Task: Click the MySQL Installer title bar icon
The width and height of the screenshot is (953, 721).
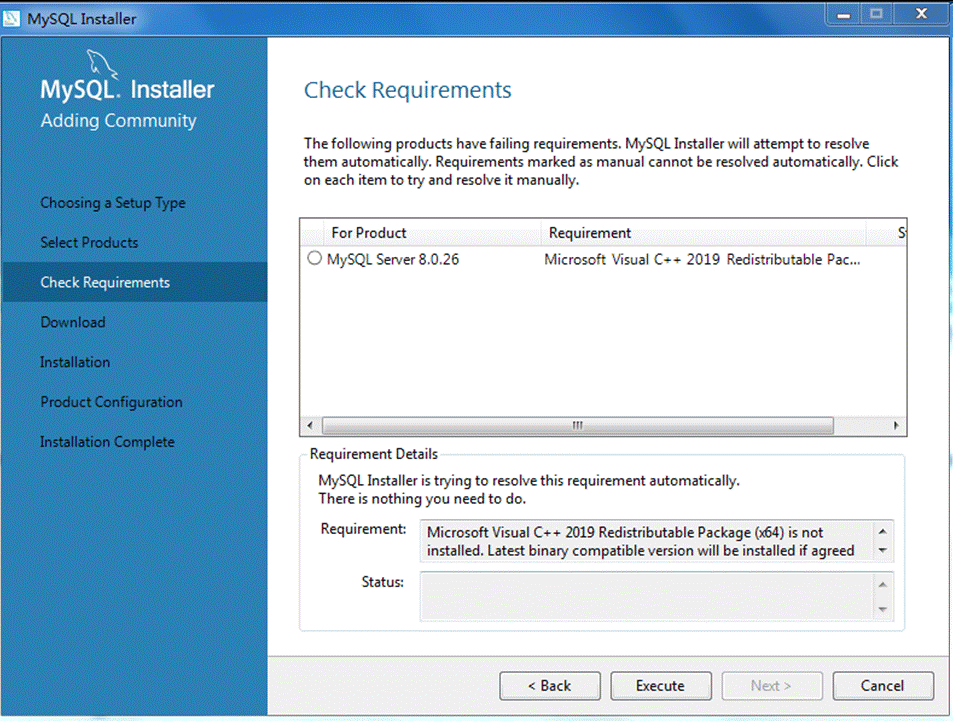Action: point(11,19)
